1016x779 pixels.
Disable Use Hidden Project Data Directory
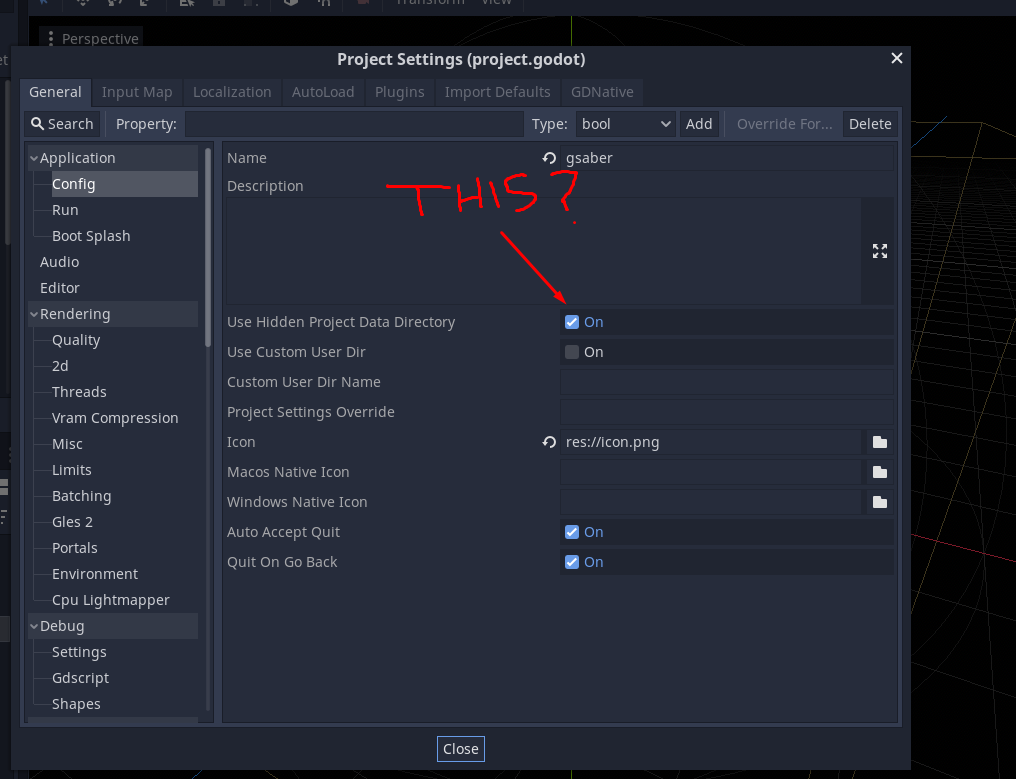click(x=572, y=321)
